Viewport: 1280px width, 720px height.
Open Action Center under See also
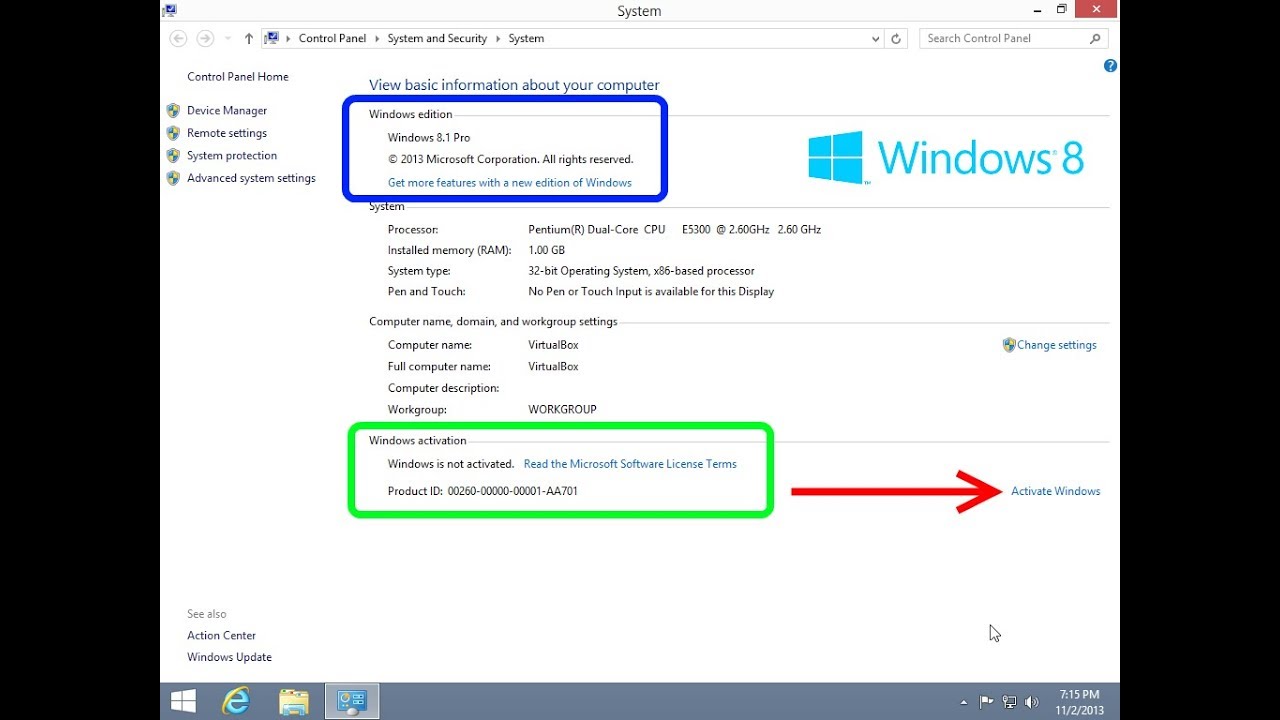(x=222, y=636)
